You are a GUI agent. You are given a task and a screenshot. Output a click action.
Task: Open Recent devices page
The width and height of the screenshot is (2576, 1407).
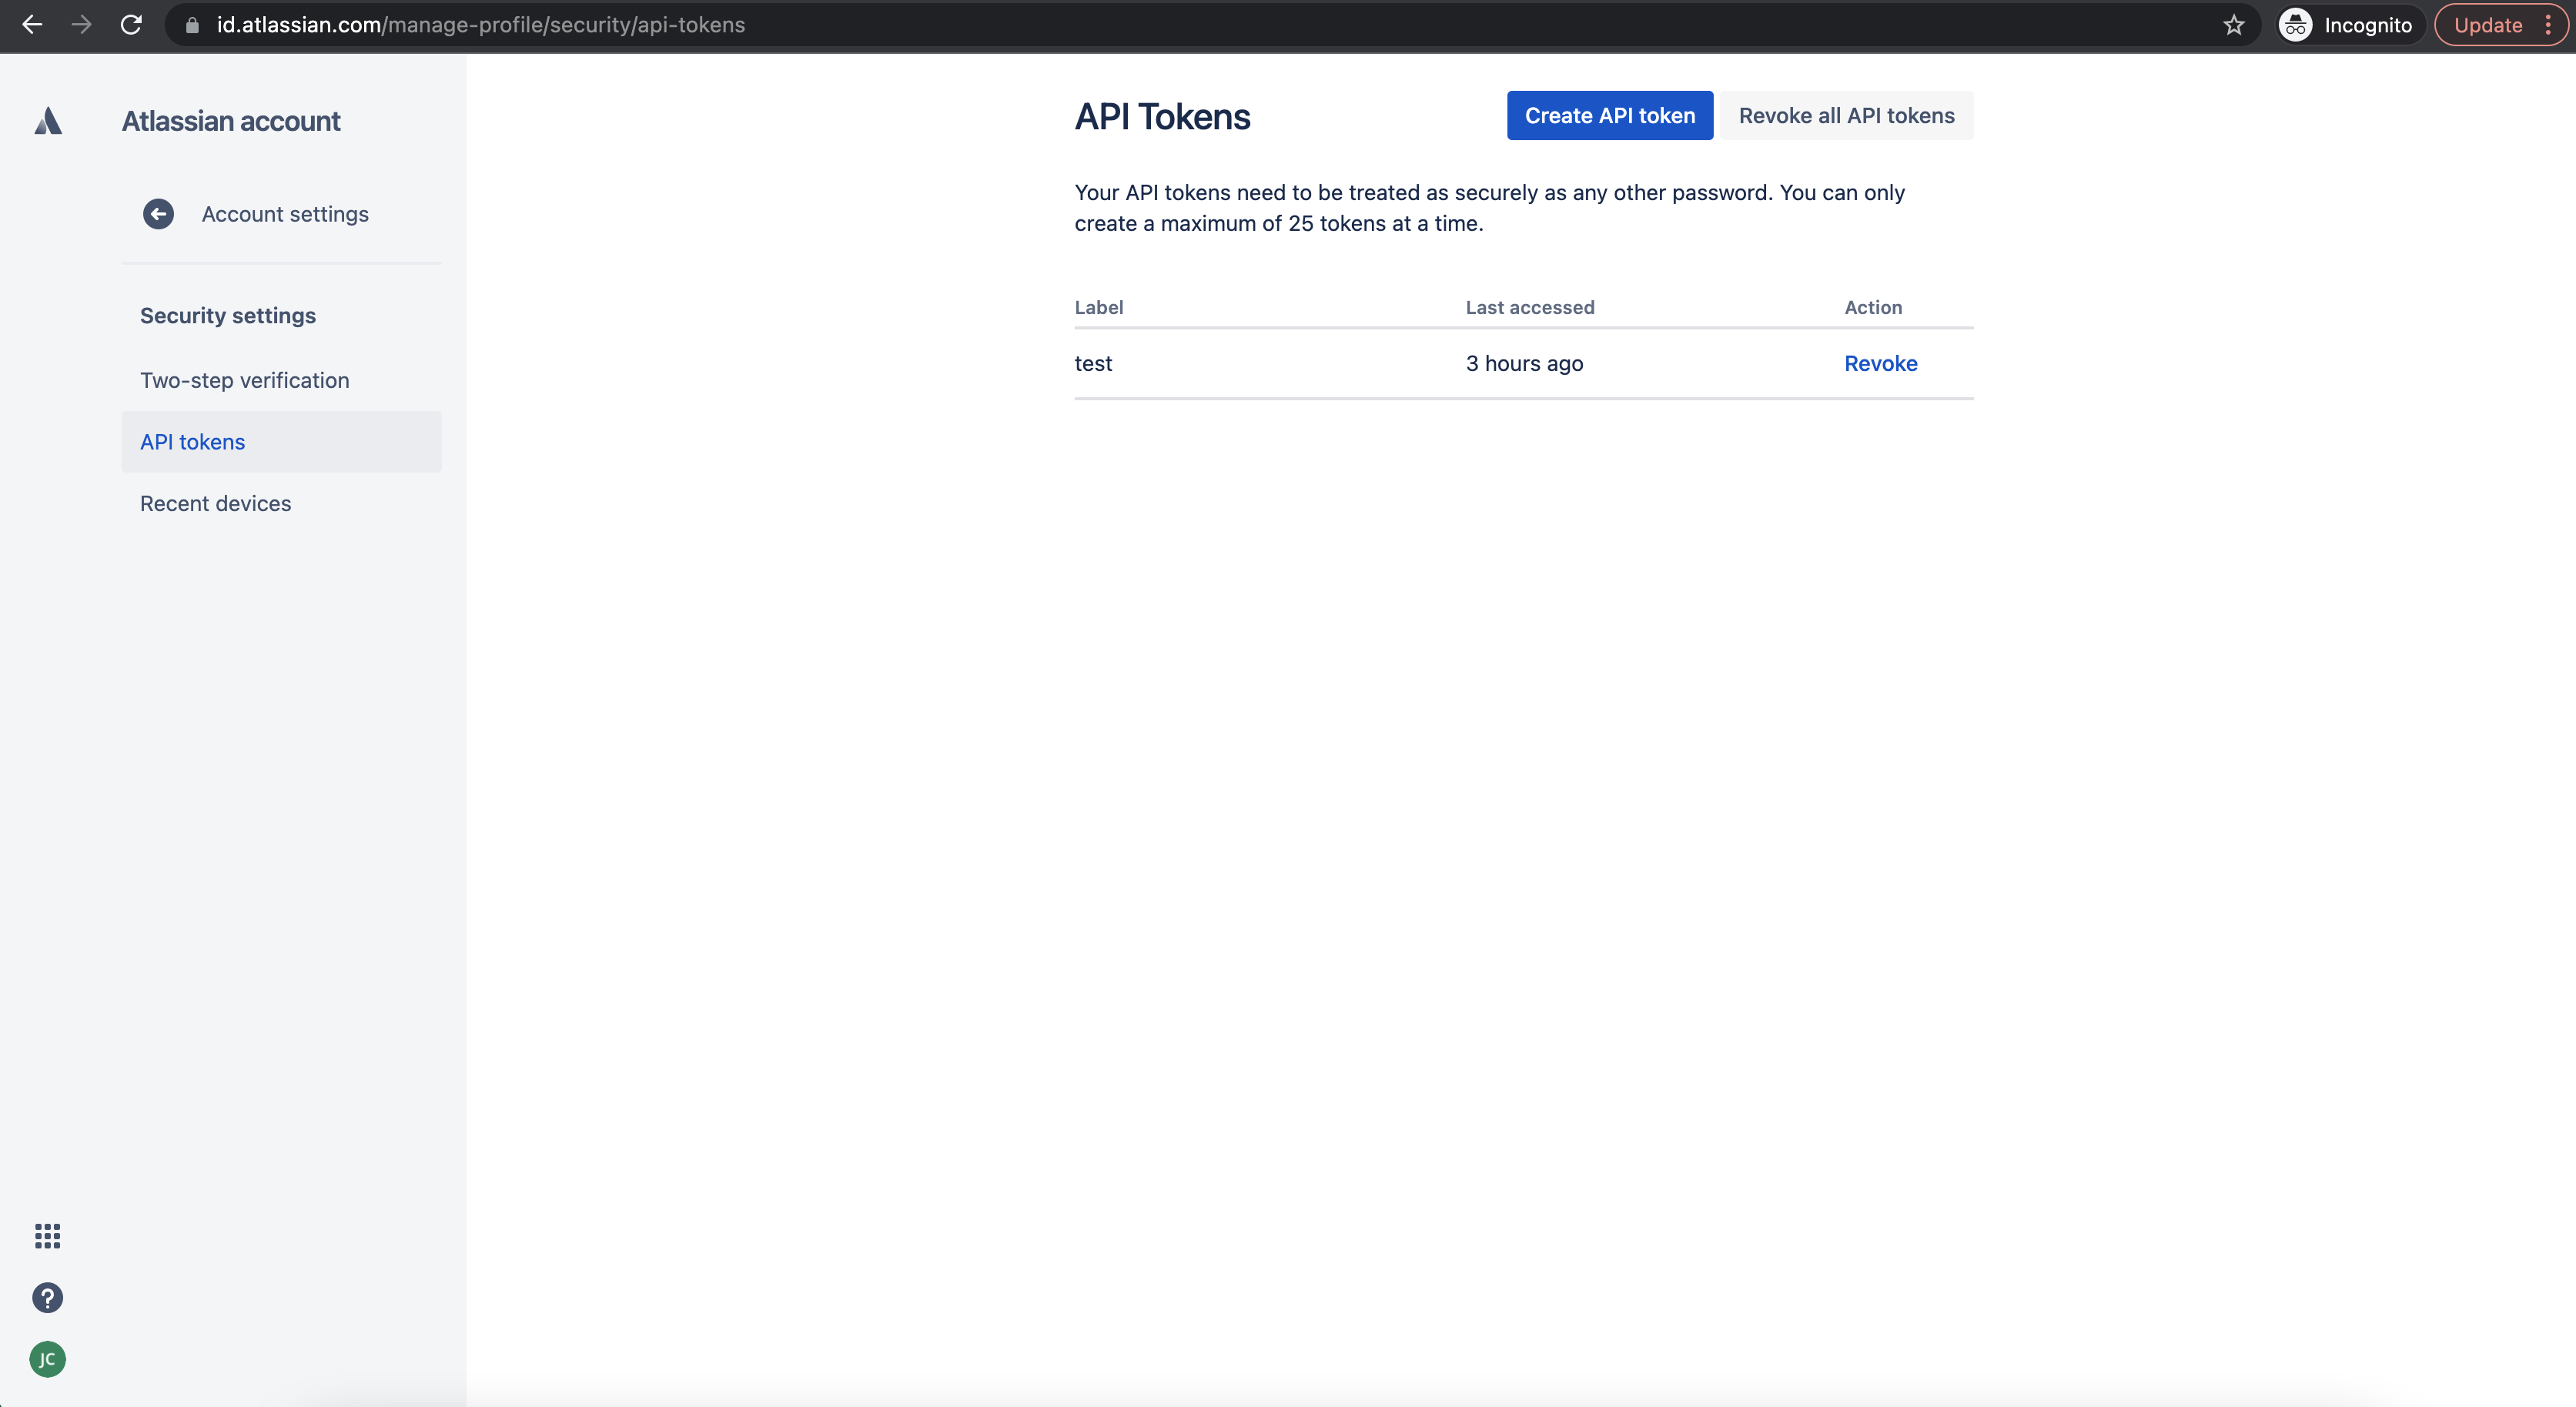(x=281, y=504)
